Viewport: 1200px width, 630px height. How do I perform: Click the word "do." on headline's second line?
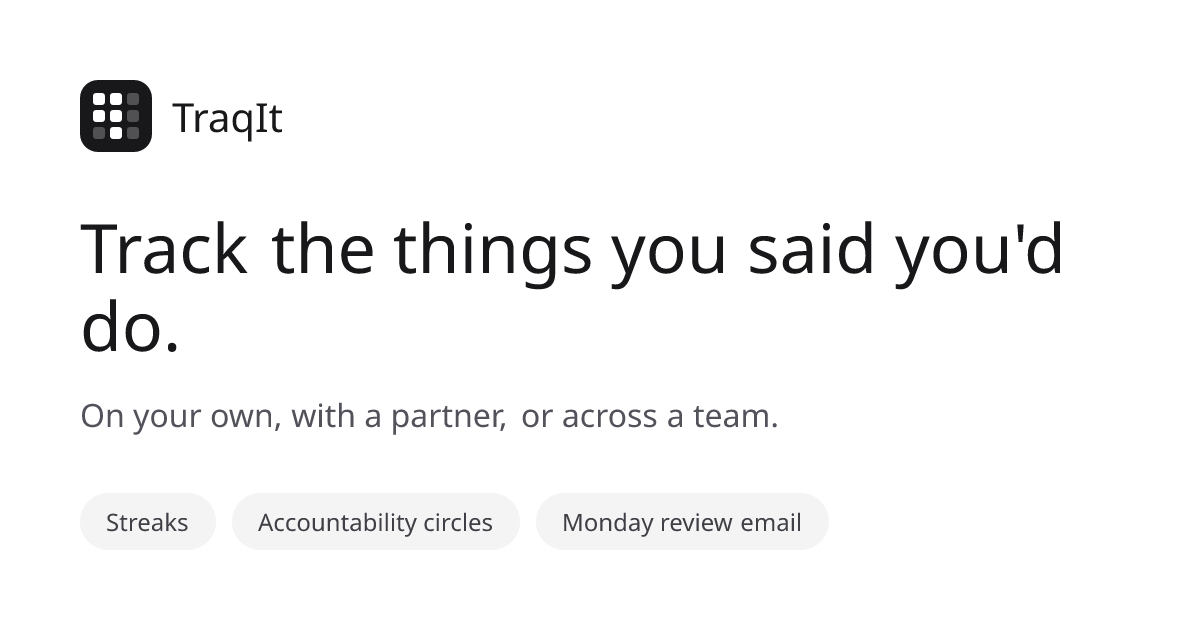pyautogui.click(x=130, y=327)
